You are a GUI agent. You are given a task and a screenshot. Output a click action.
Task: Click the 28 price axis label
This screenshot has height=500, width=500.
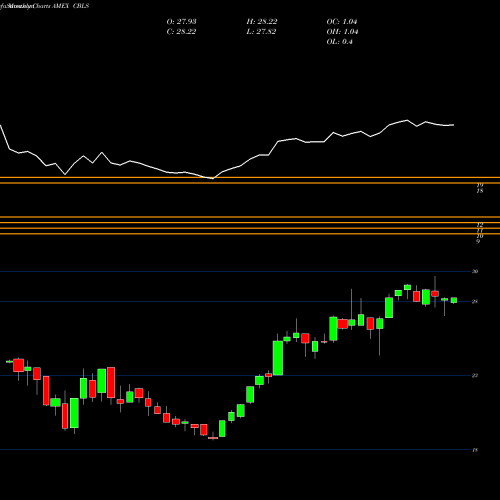point(475,301)
